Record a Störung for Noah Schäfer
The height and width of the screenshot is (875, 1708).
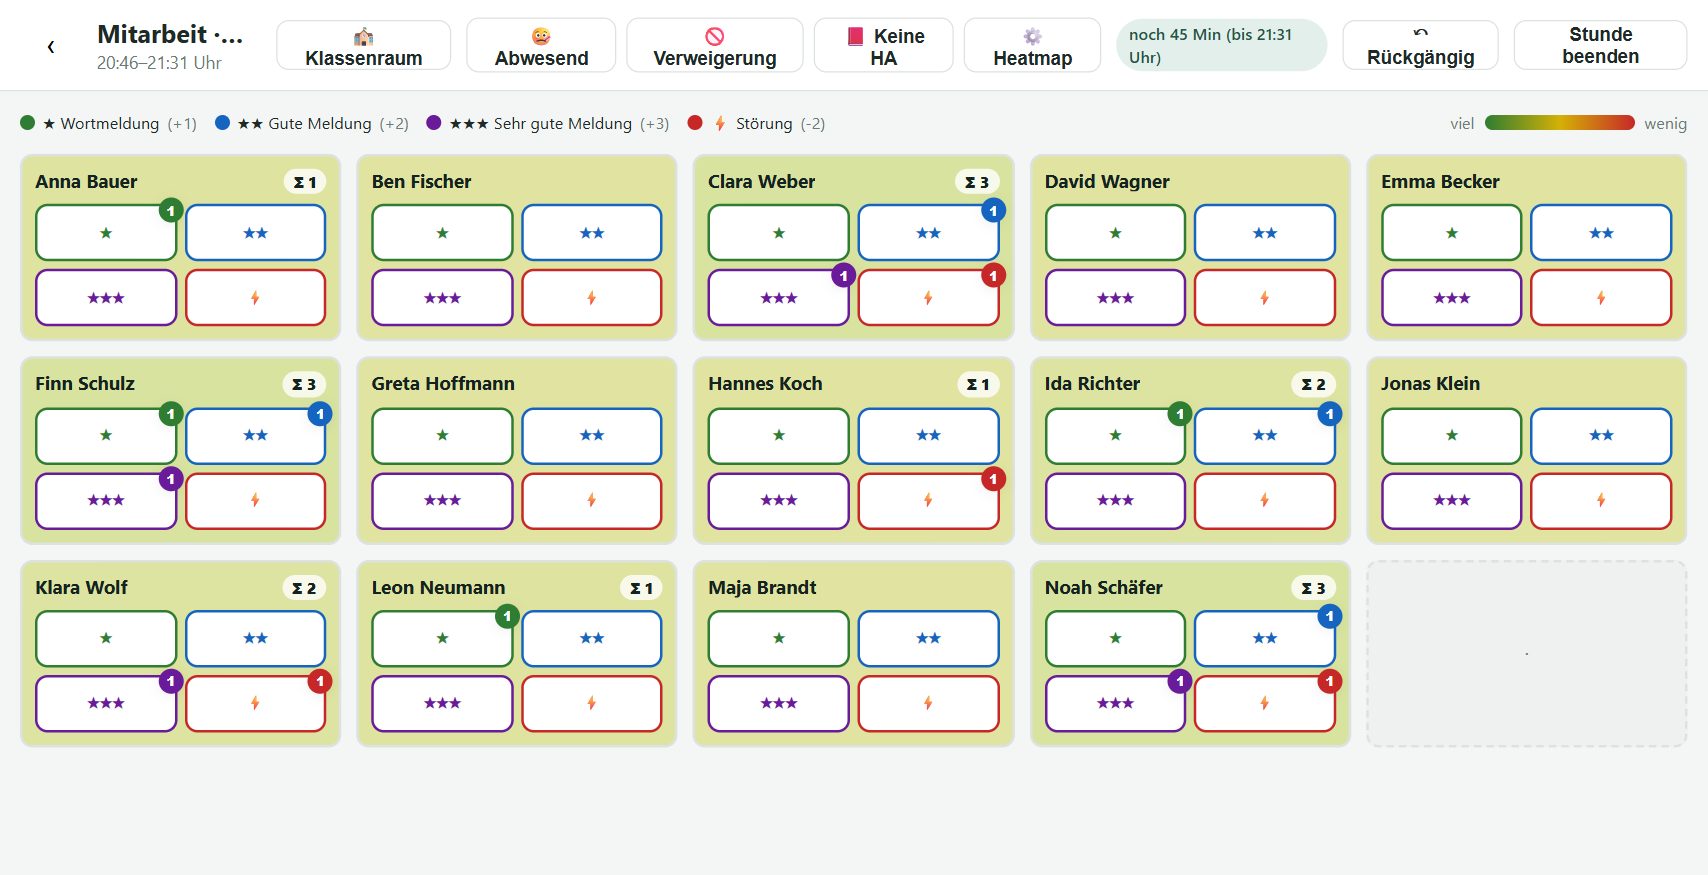(x=1265, y=703)
